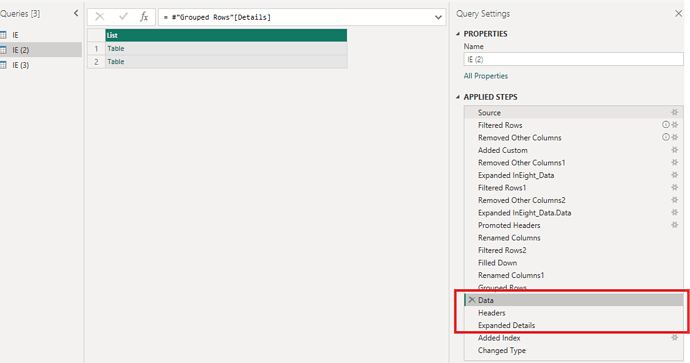Collapse the PROPERTIES section
The width and height of the screenshot is (690, 363).
(x=458, y=34)
